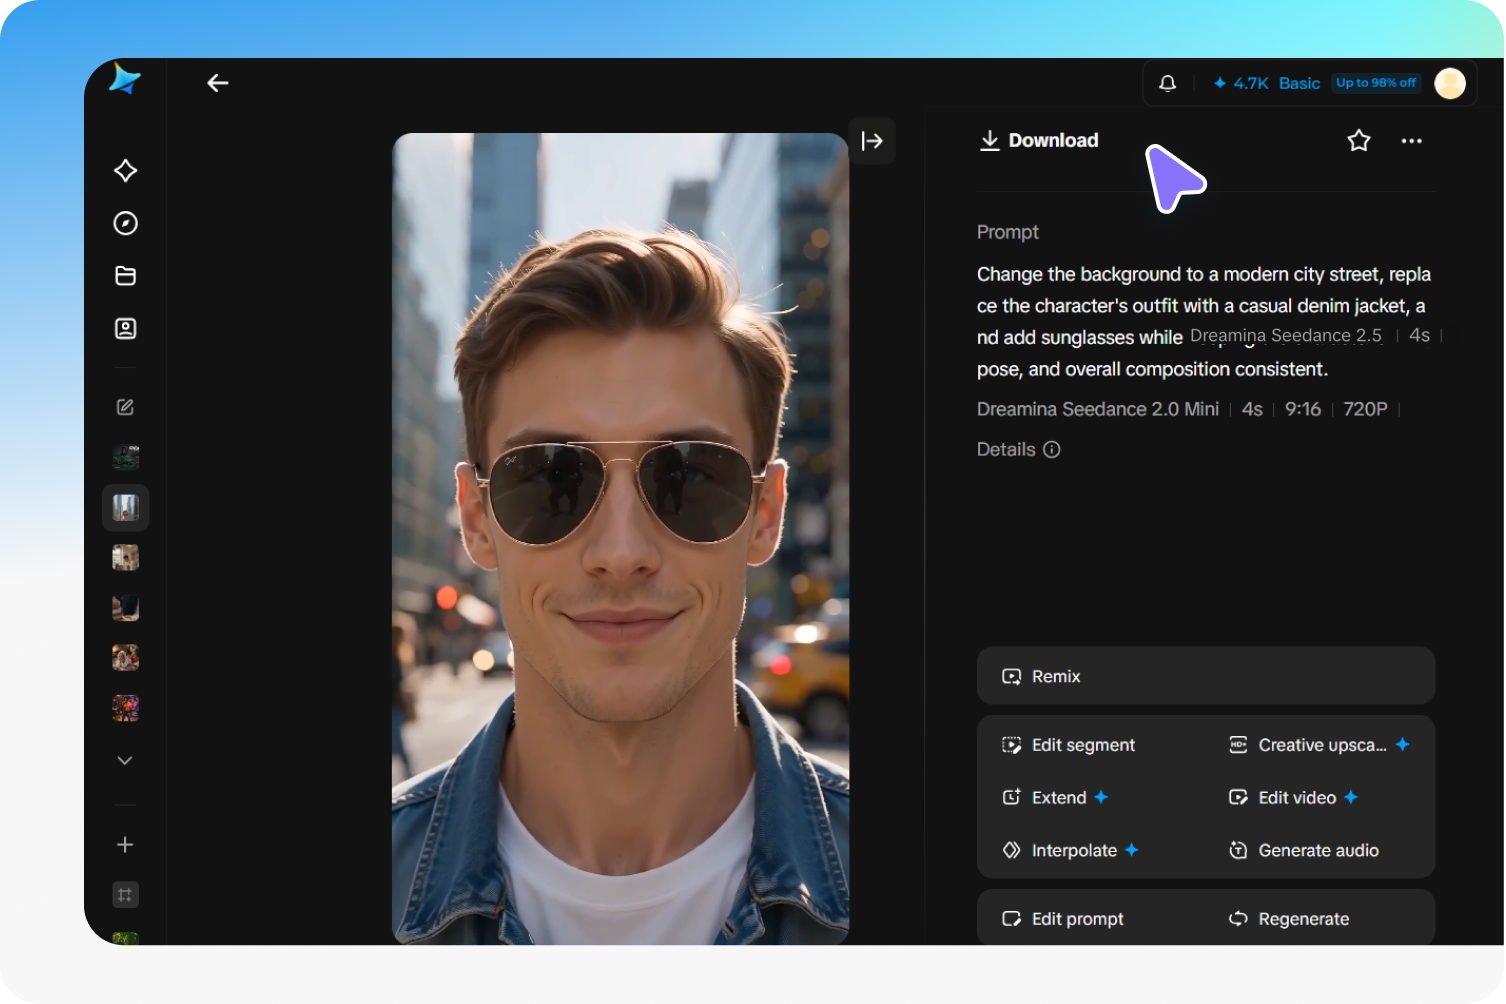
Task: Click the Extend option
Action: [x=1055, y=798]
